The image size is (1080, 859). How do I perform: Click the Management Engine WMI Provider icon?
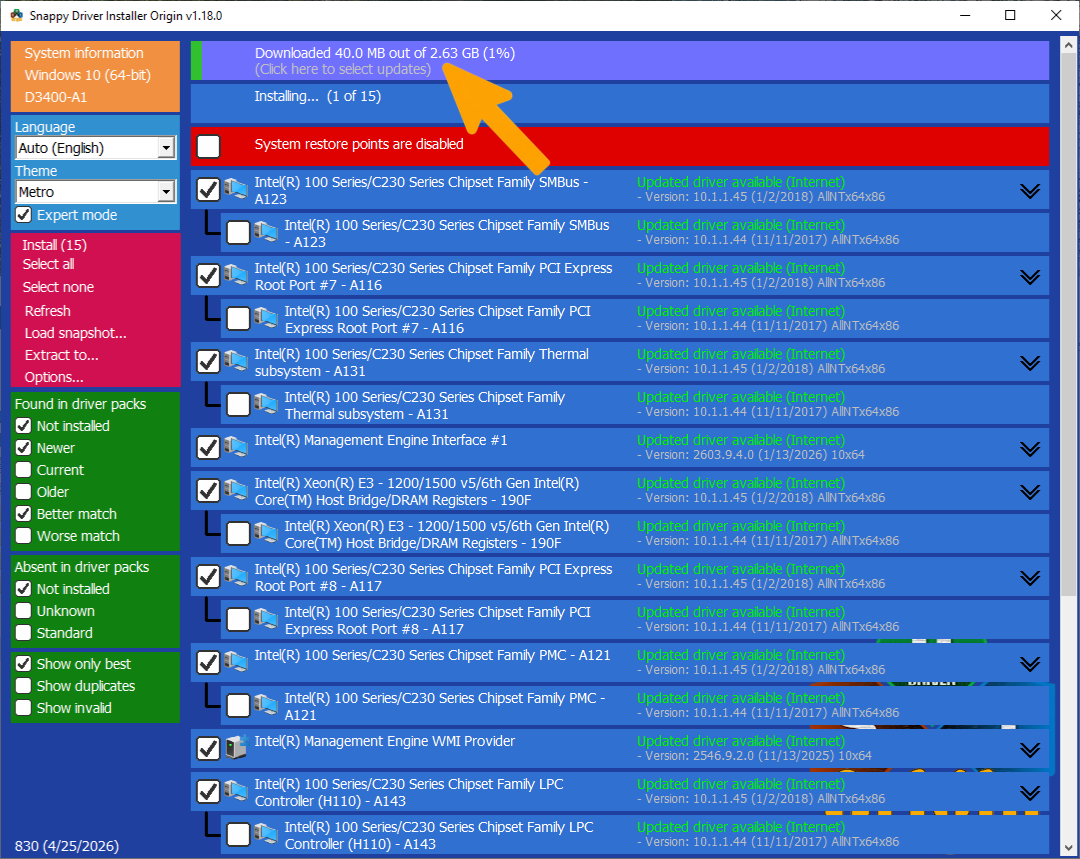236,747
